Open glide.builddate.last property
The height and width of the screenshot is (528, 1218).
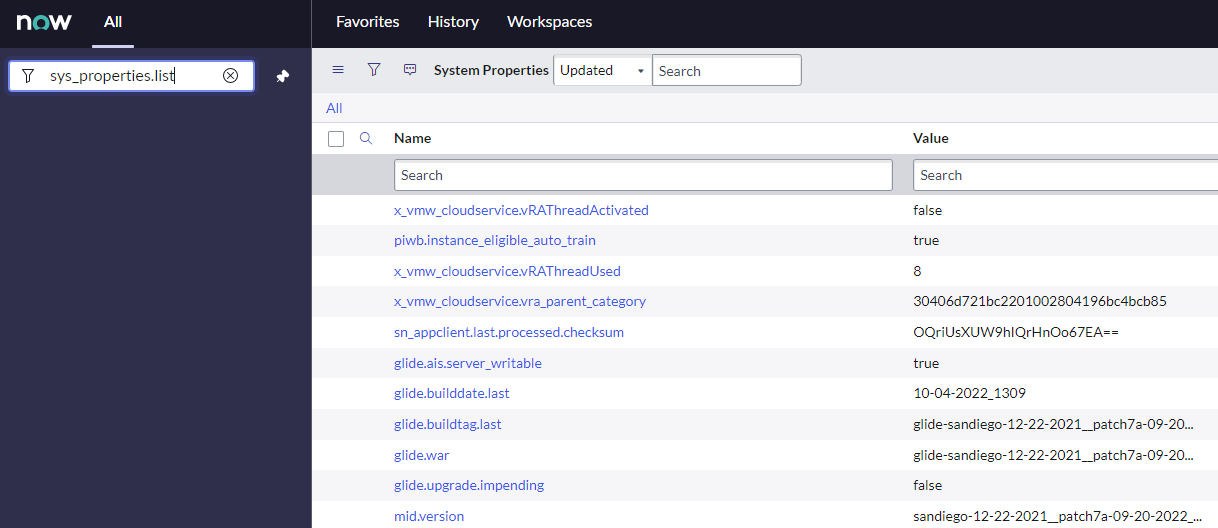point(452,393)
